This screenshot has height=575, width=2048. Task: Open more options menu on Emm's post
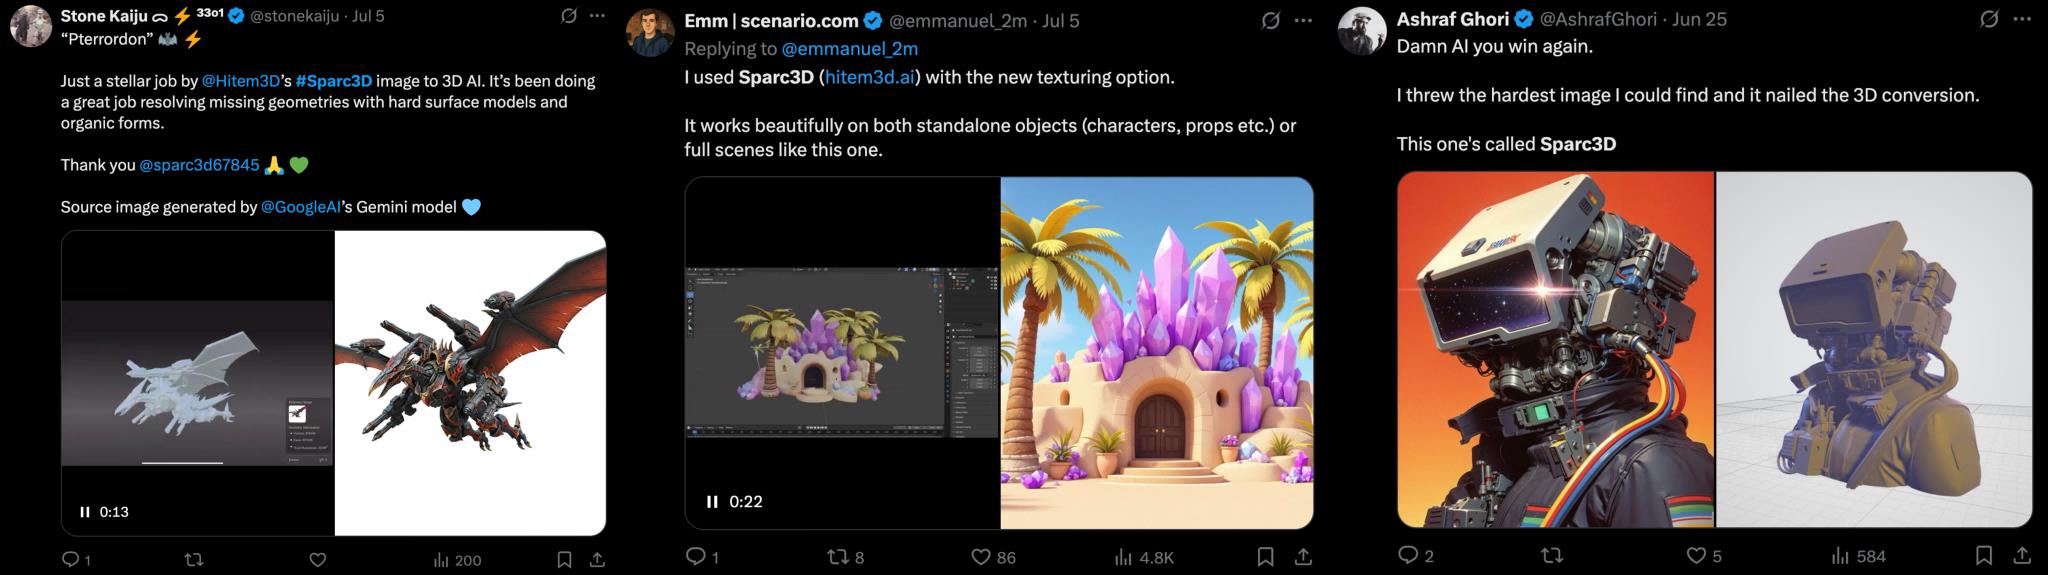[1303, 20]
